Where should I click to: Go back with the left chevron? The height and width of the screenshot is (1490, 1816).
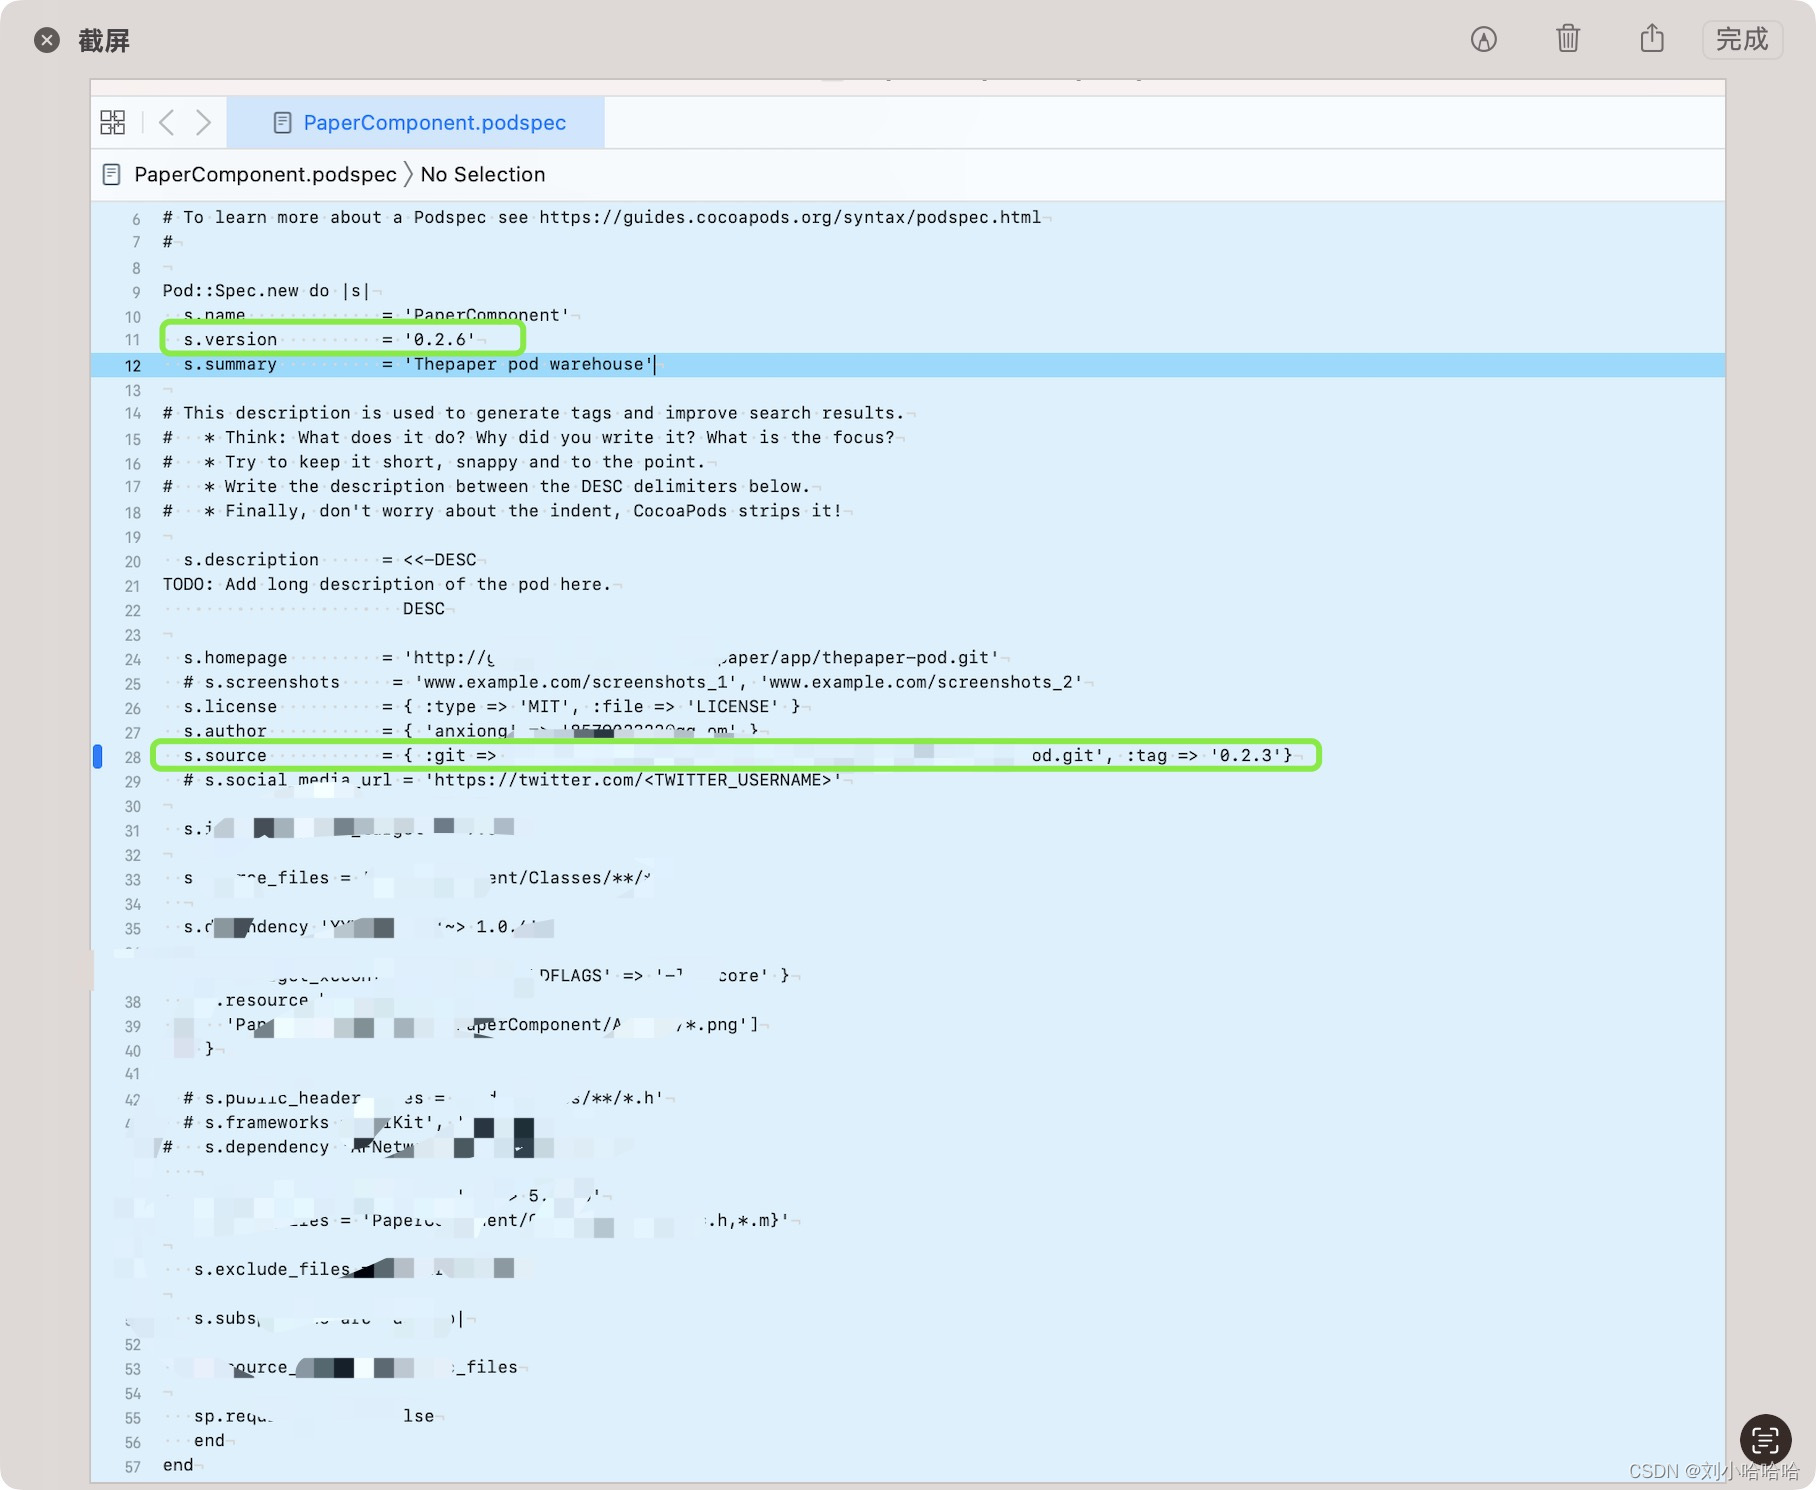click(167, 122)
